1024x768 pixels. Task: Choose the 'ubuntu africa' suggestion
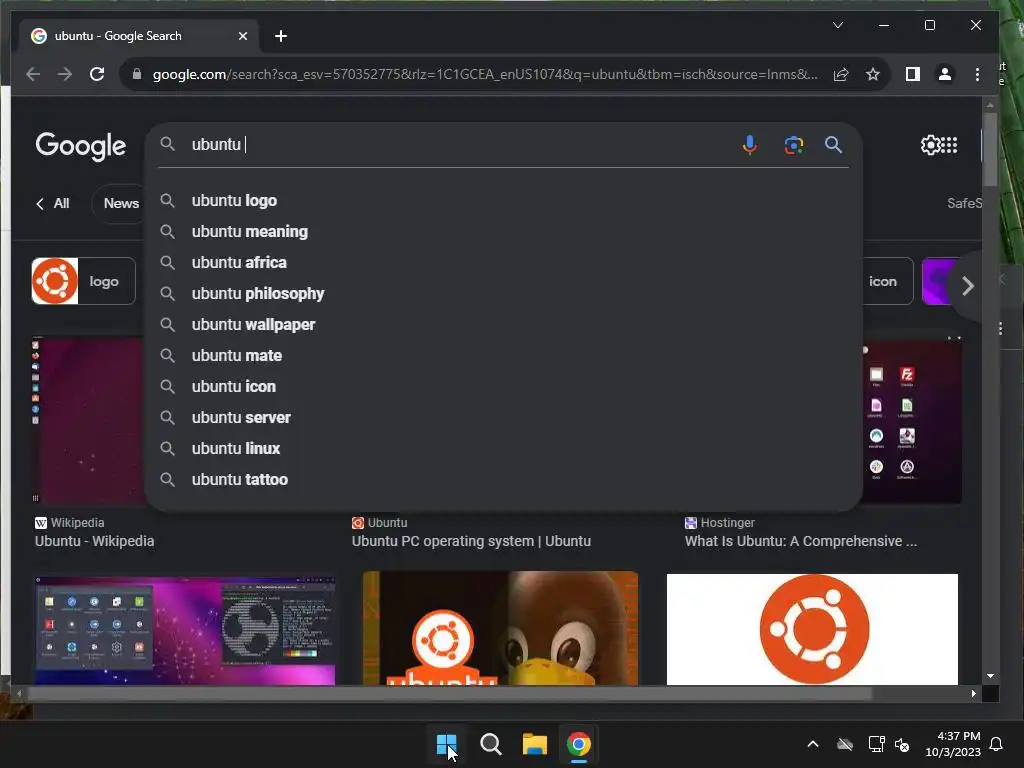coord(503,263)
